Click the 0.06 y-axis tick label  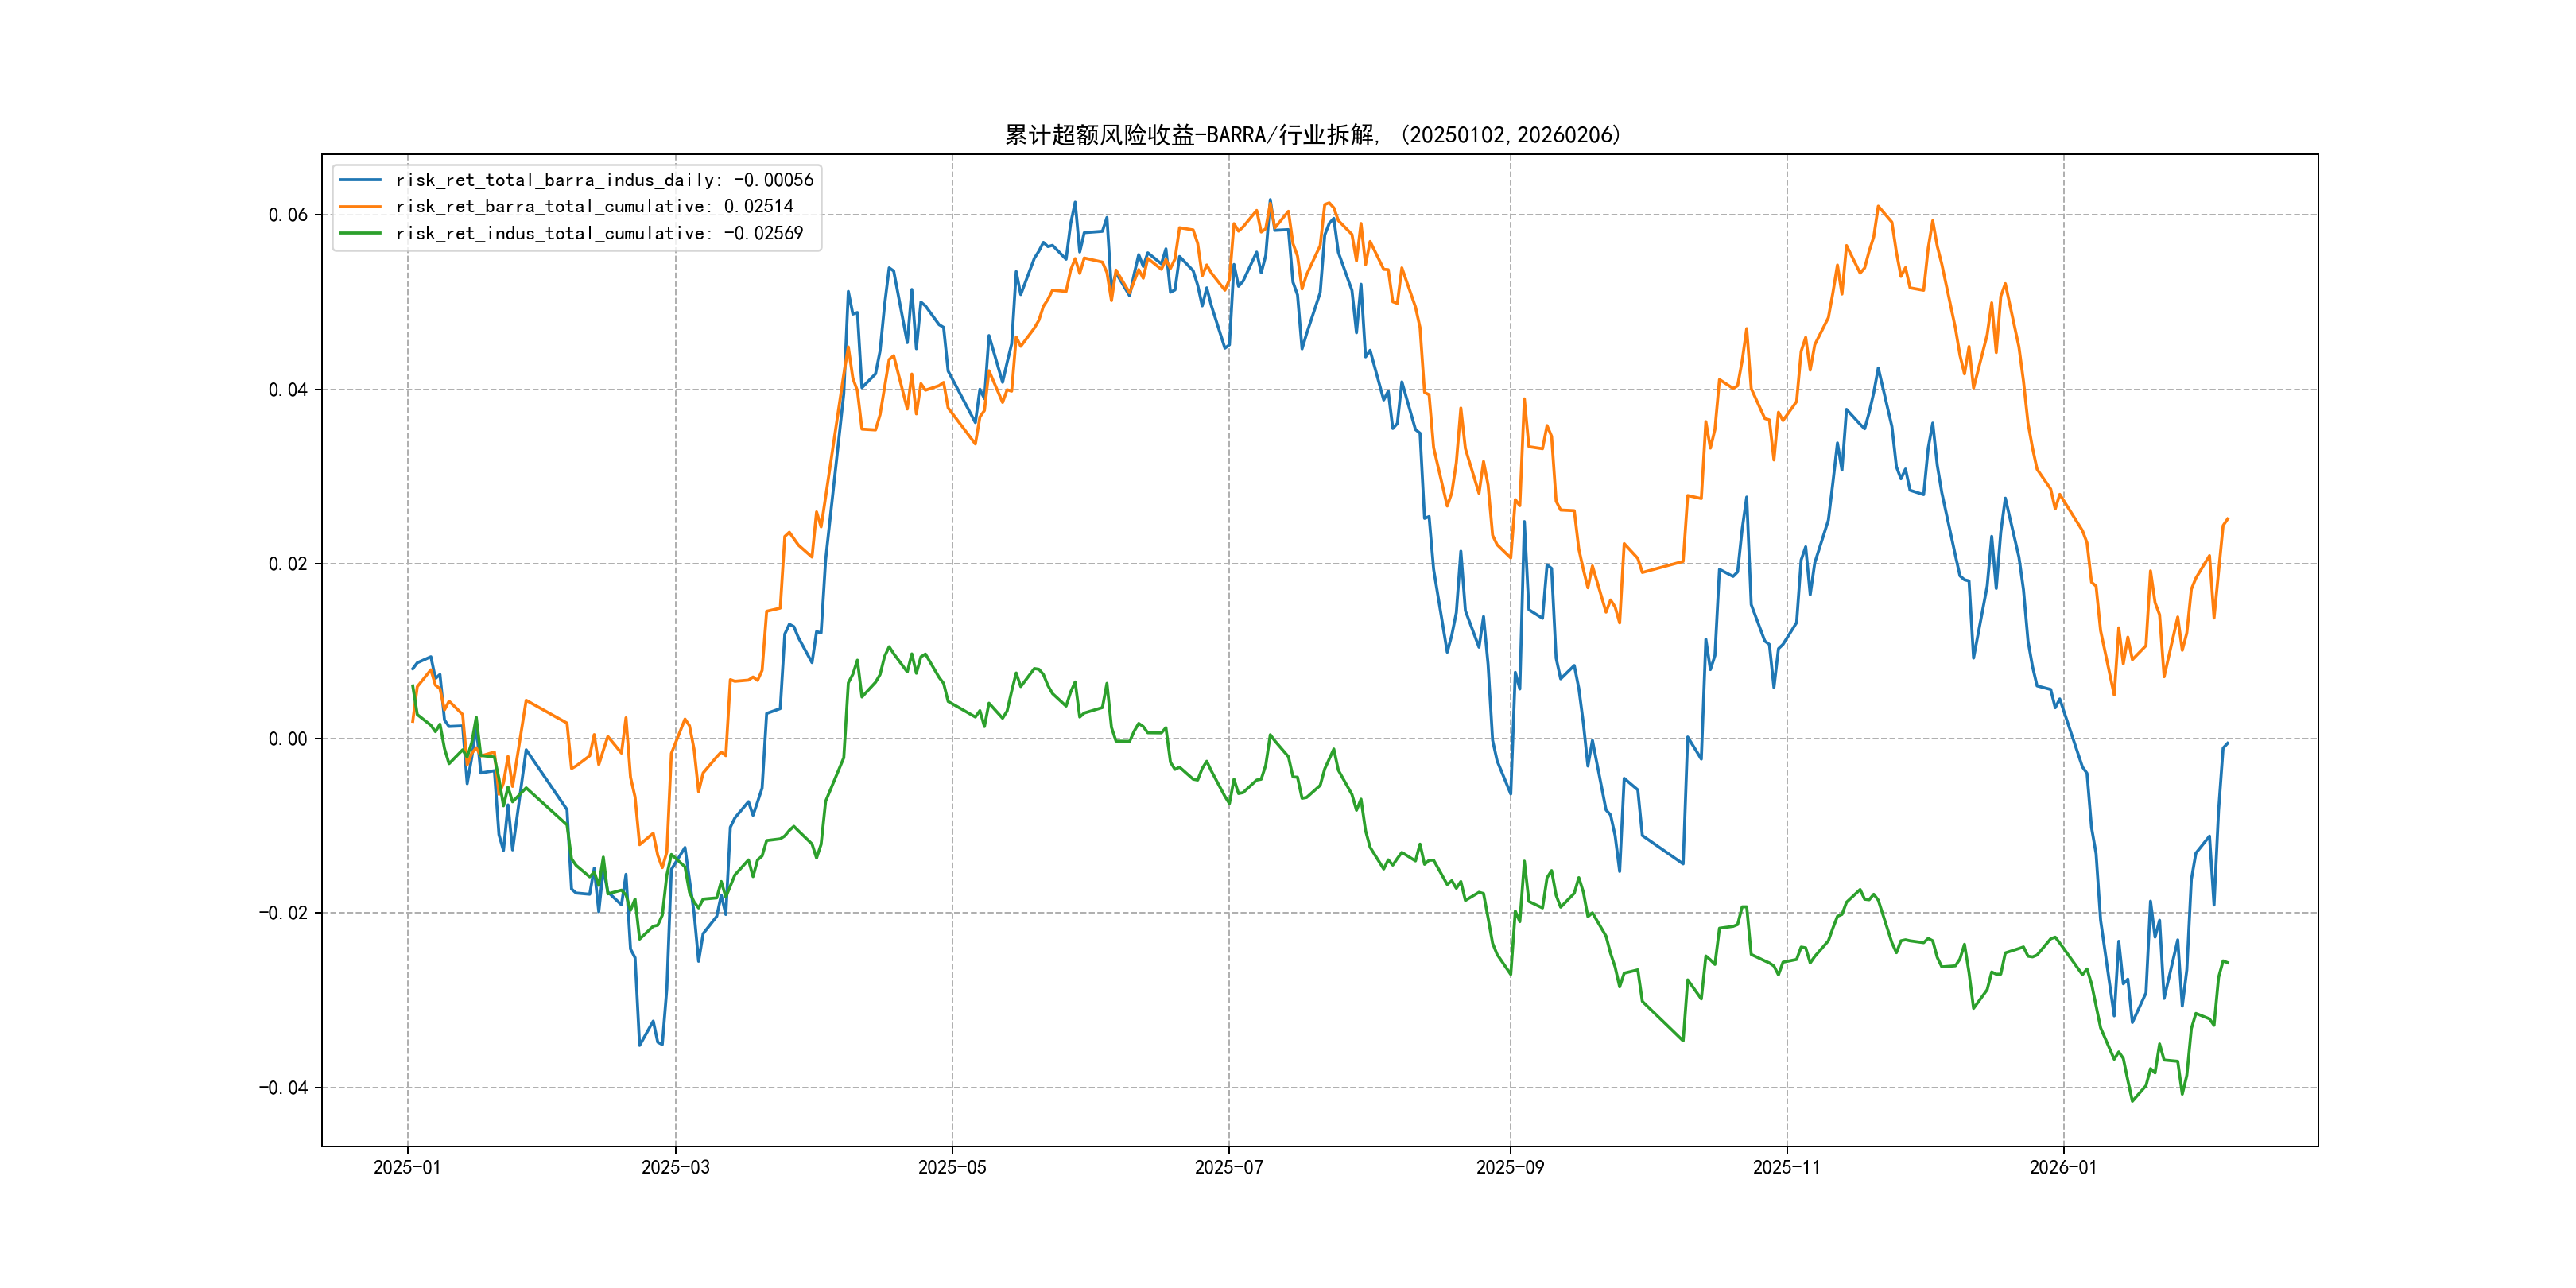tap(288, 215)
